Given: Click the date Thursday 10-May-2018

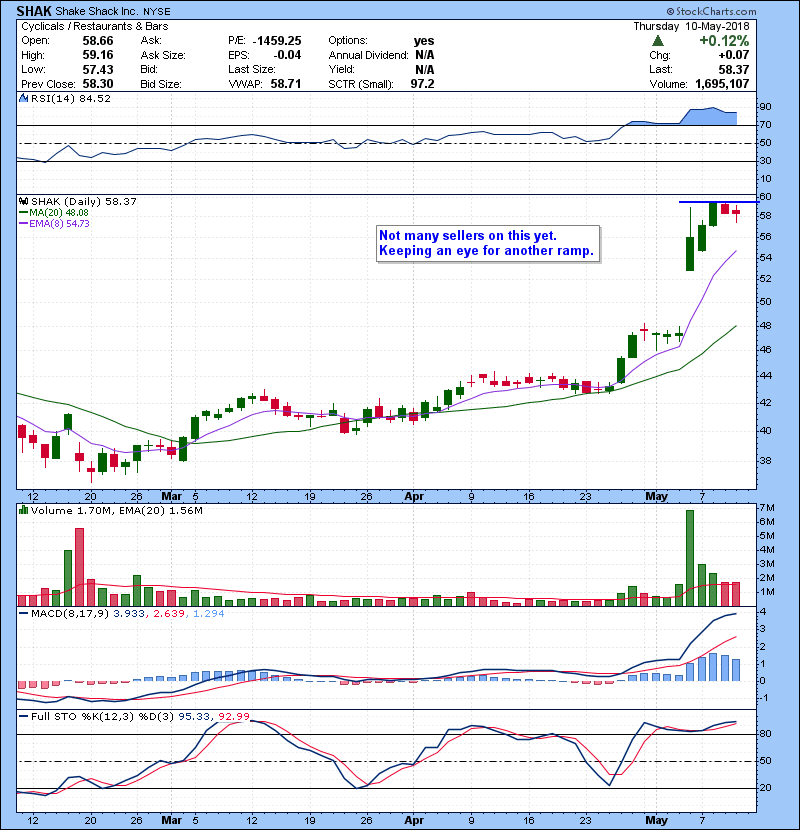Looking at the screenshot, I should coord(691,26).
